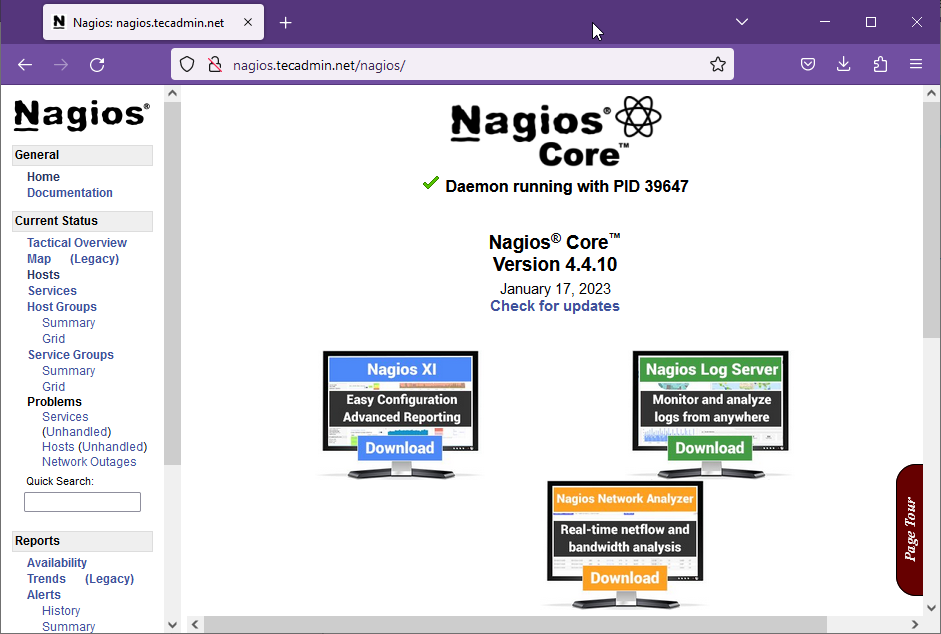Open the Alerts report
The image size is (941, 634).
click(44, 594)
